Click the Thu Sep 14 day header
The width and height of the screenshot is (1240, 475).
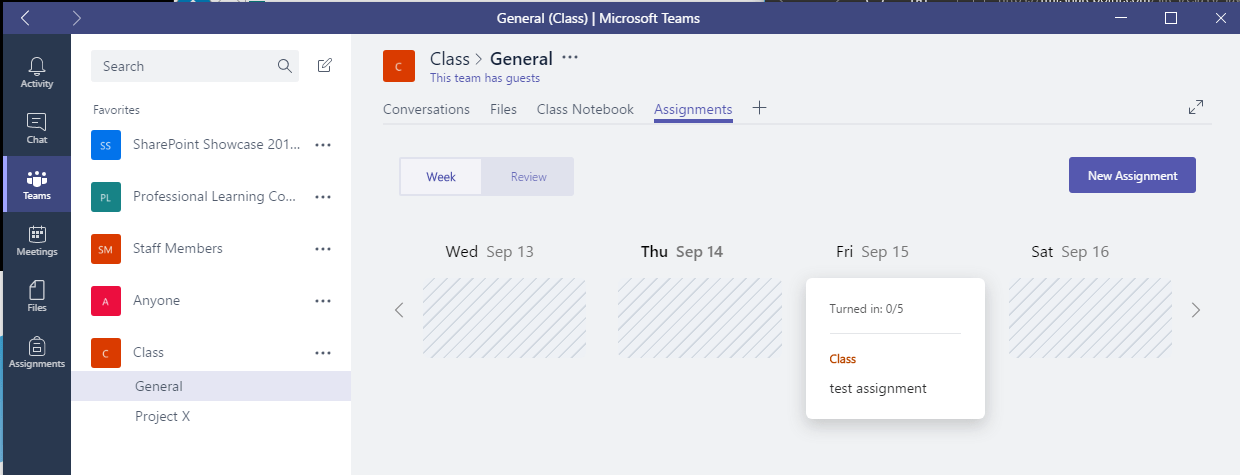(x=682, y=252)
